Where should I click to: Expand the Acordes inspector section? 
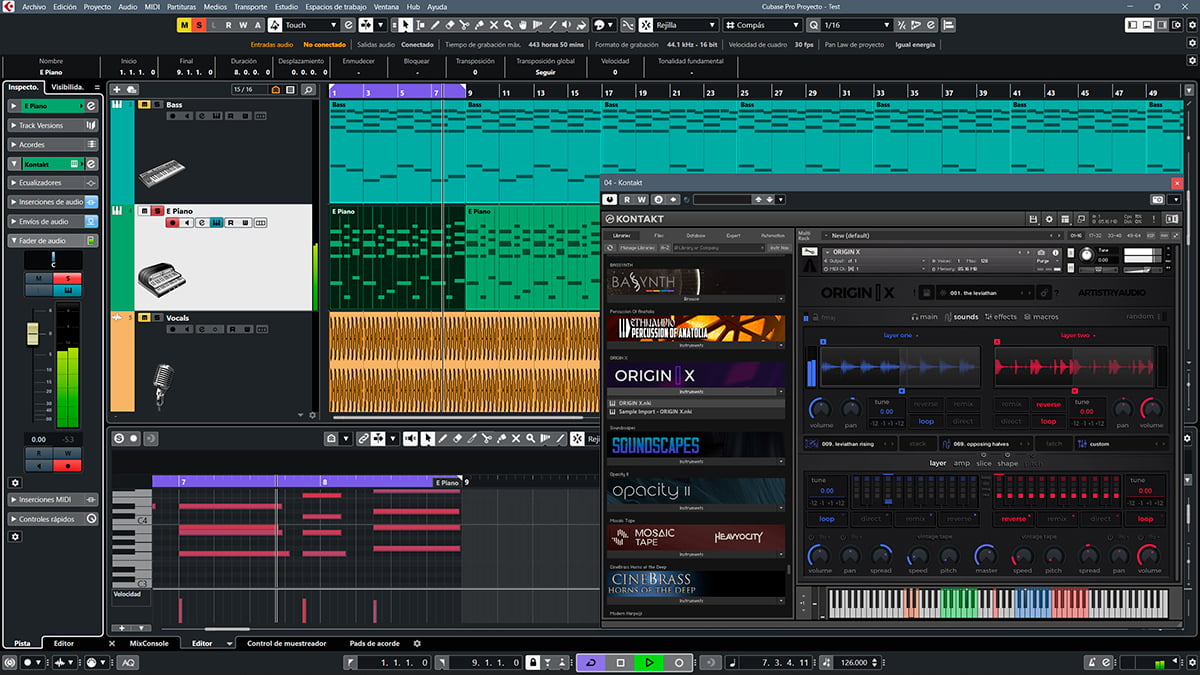(x=54, y=144)
